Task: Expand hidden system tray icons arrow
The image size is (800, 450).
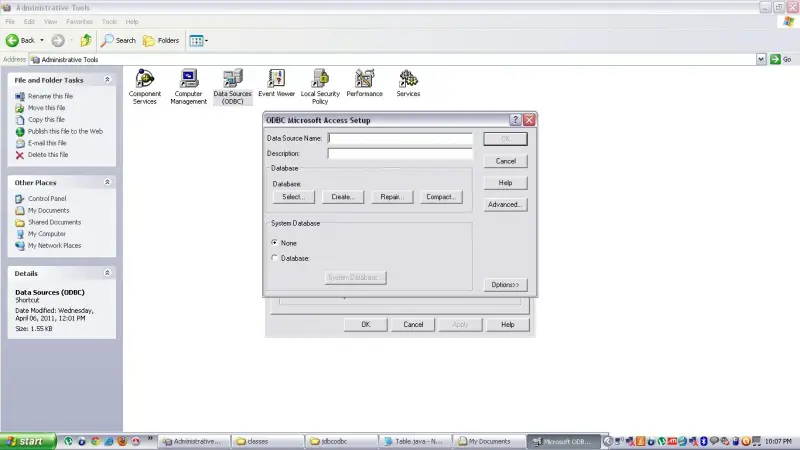Action: tap(608, 441)
